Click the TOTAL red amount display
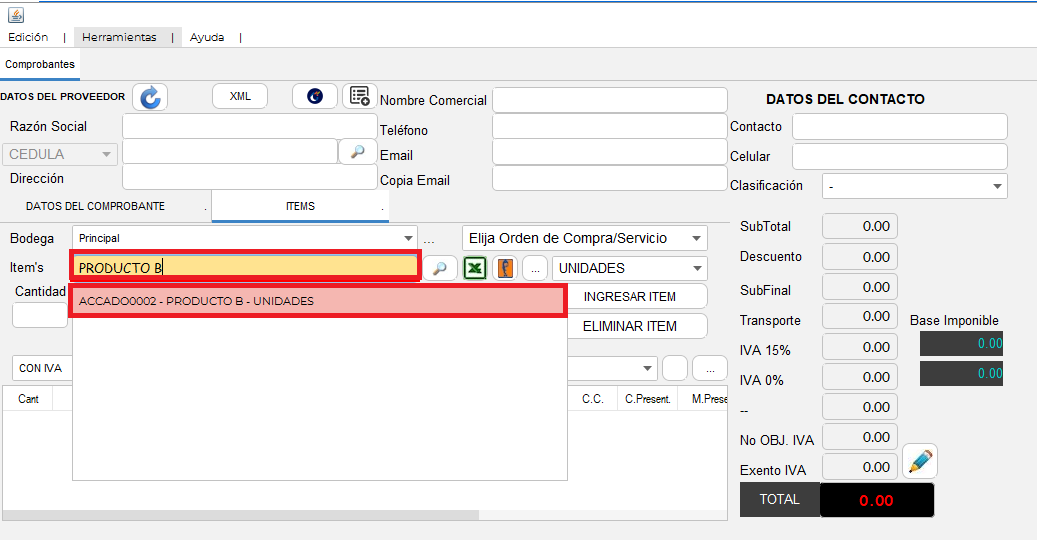The width and height of the screenshot is (1037, 540). tap(877, 500)
